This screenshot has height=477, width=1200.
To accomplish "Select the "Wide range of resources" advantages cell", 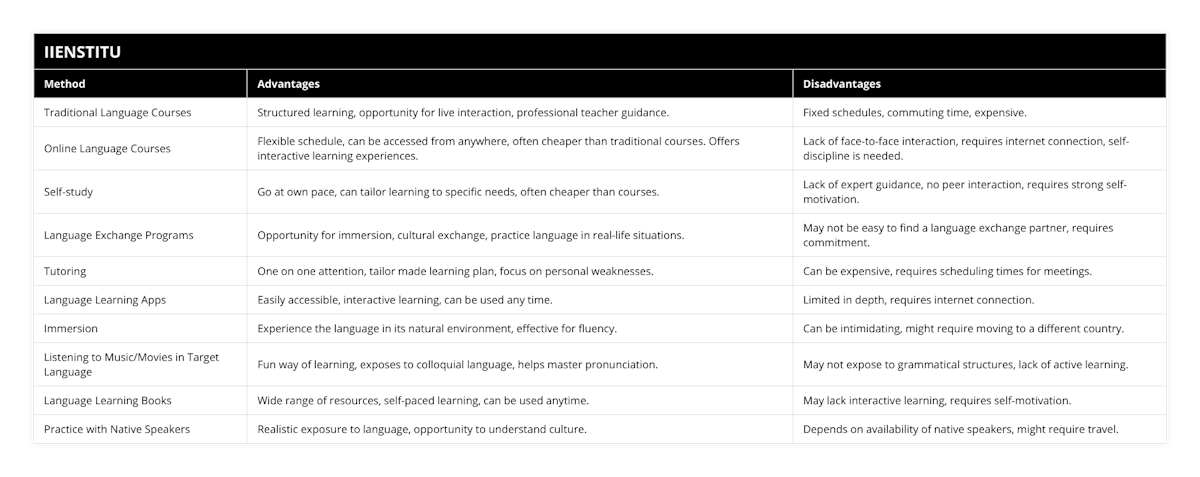I will point(423,400).
